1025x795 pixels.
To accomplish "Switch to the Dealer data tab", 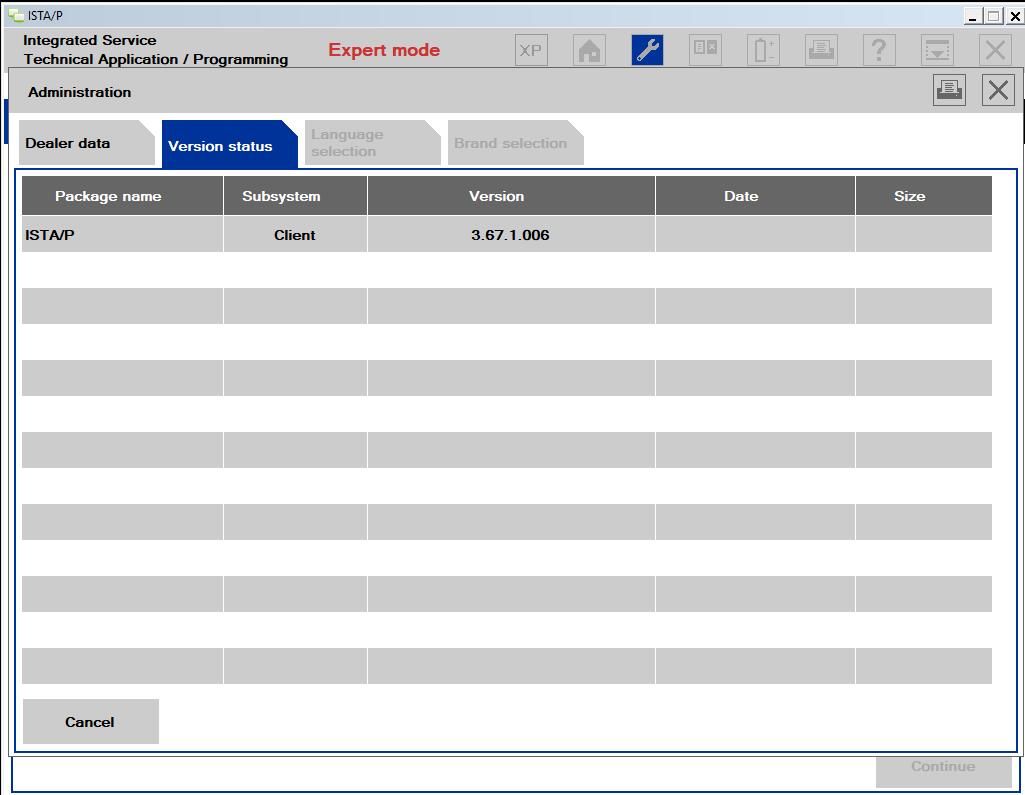I will pos(86,143).
